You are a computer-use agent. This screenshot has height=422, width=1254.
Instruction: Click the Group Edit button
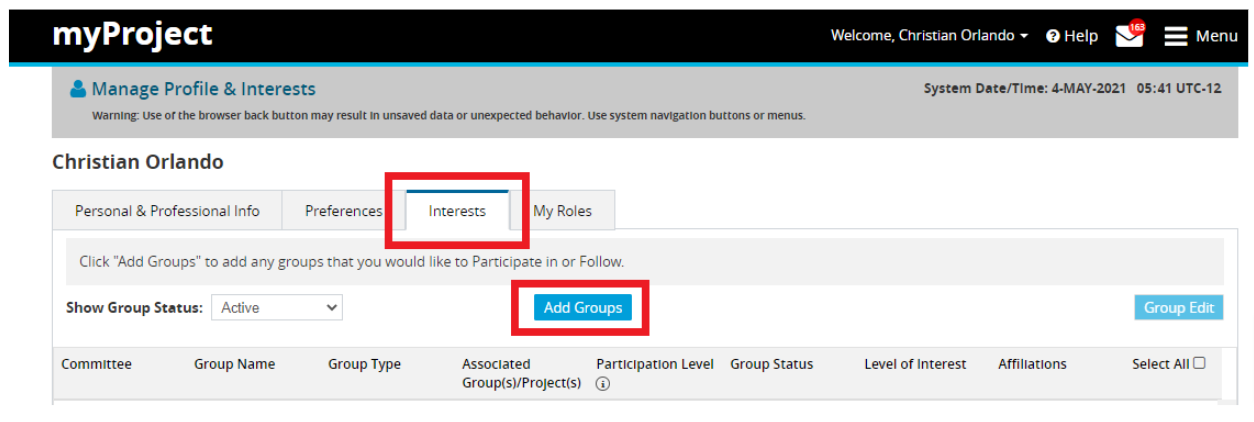[1179, 307]
